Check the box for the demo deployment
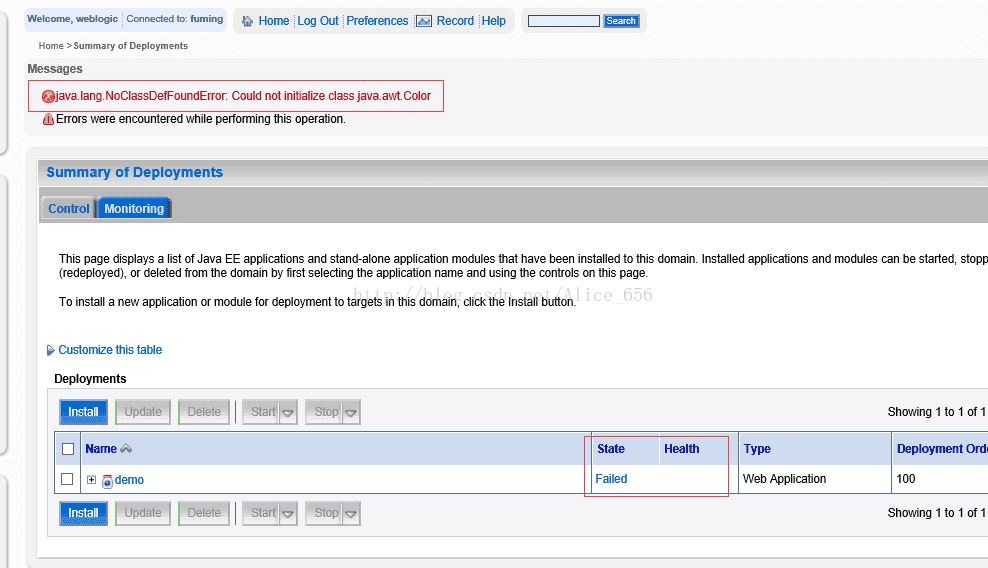 67,479
